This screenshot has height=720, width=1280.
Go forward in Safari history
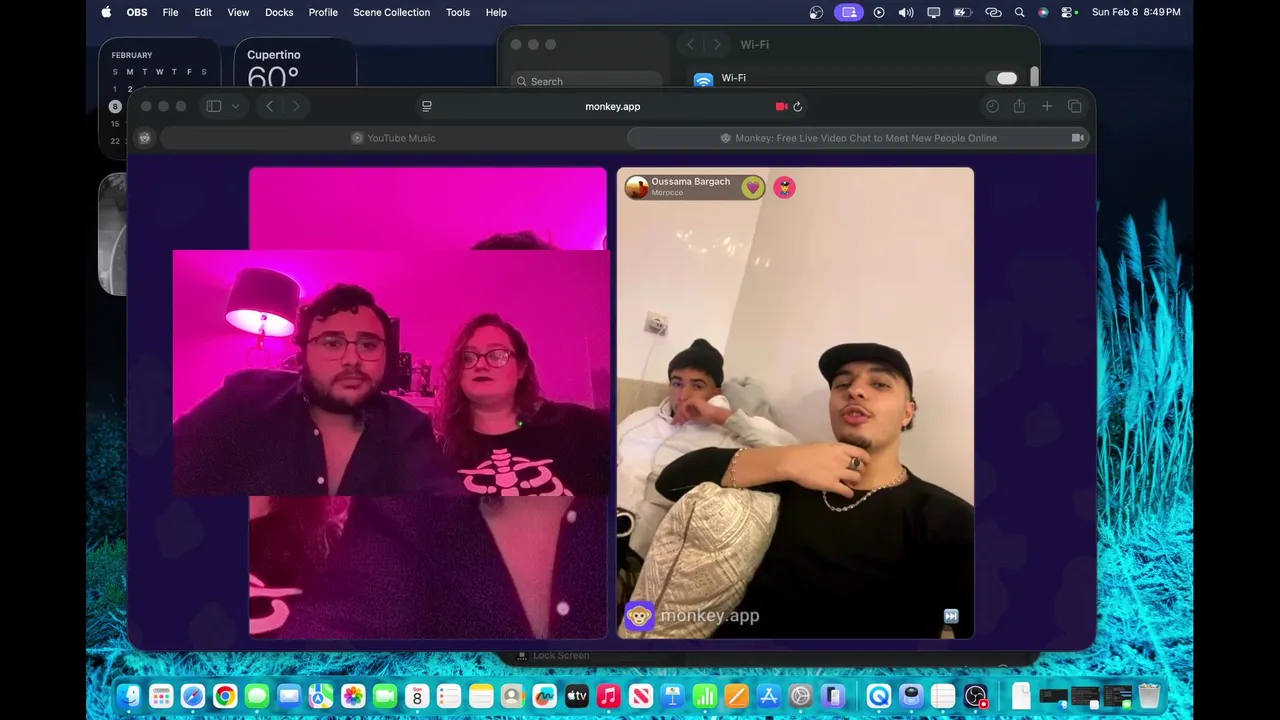(x=296, y=106)
